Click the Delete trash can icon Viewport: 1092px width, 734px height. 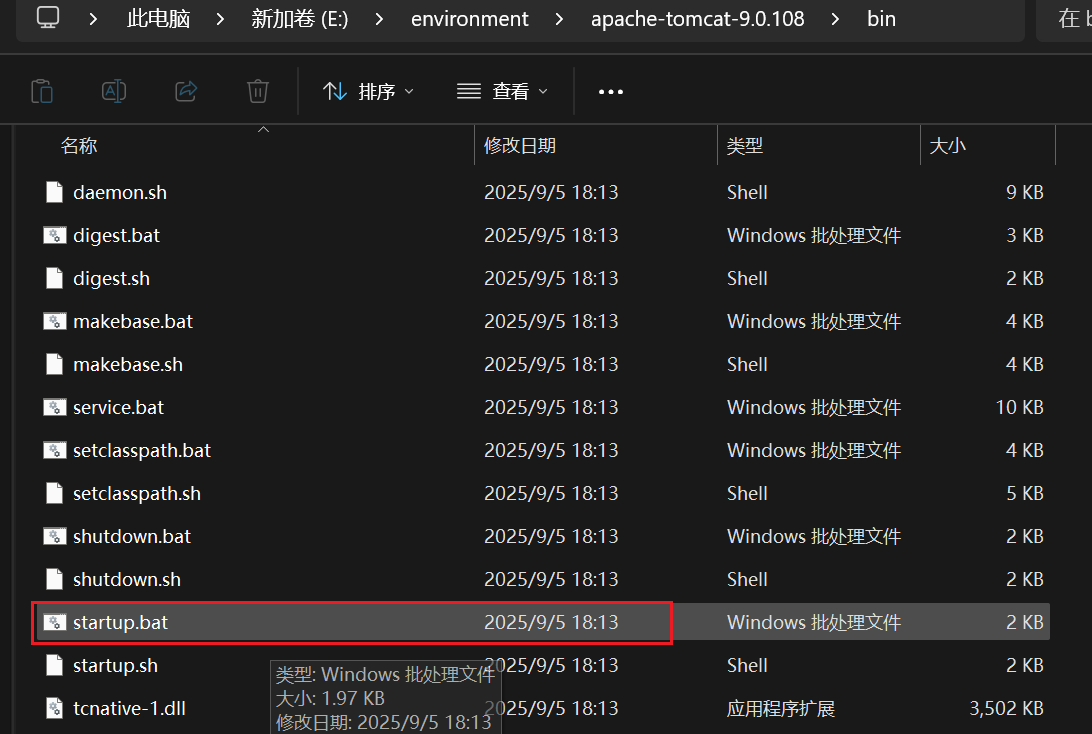coord(258,91)
